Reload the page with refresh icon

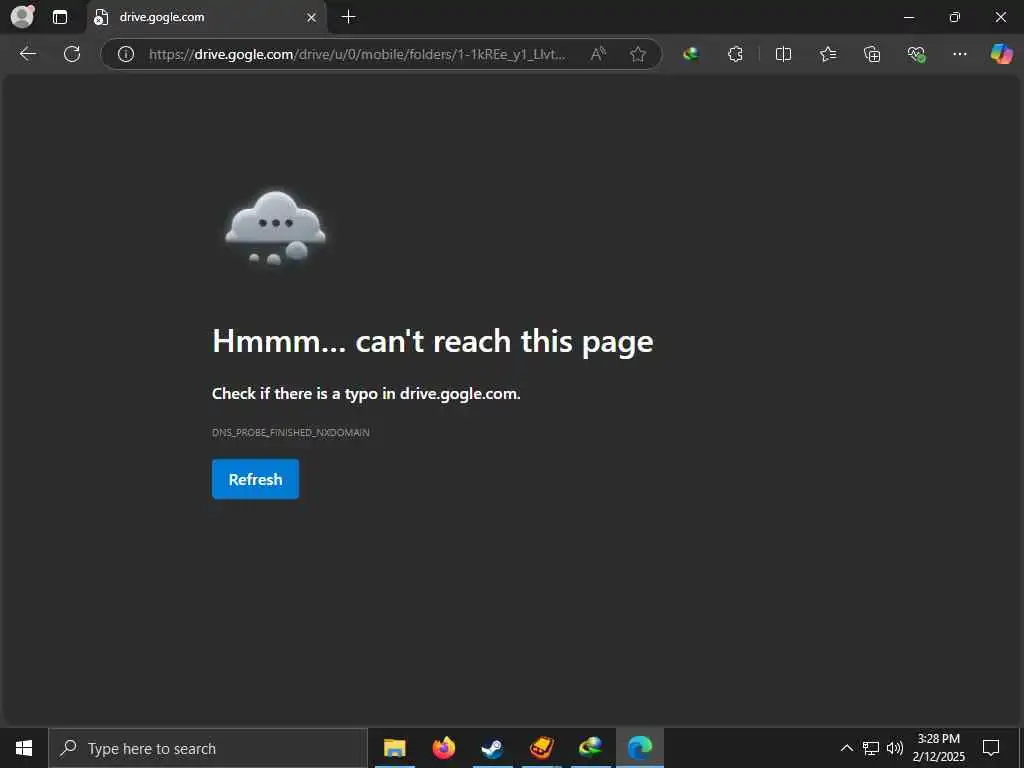(72, 54)
